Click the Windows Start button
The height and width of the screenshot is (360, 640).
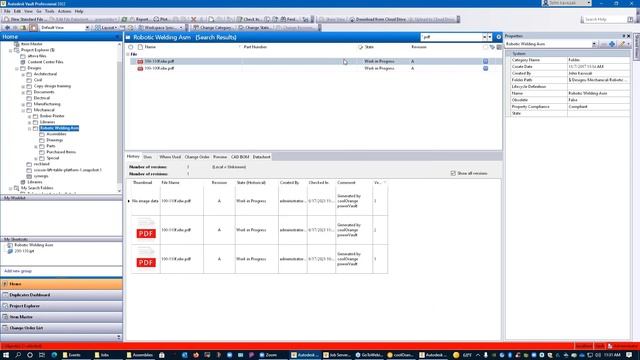[x=6, y=355]
